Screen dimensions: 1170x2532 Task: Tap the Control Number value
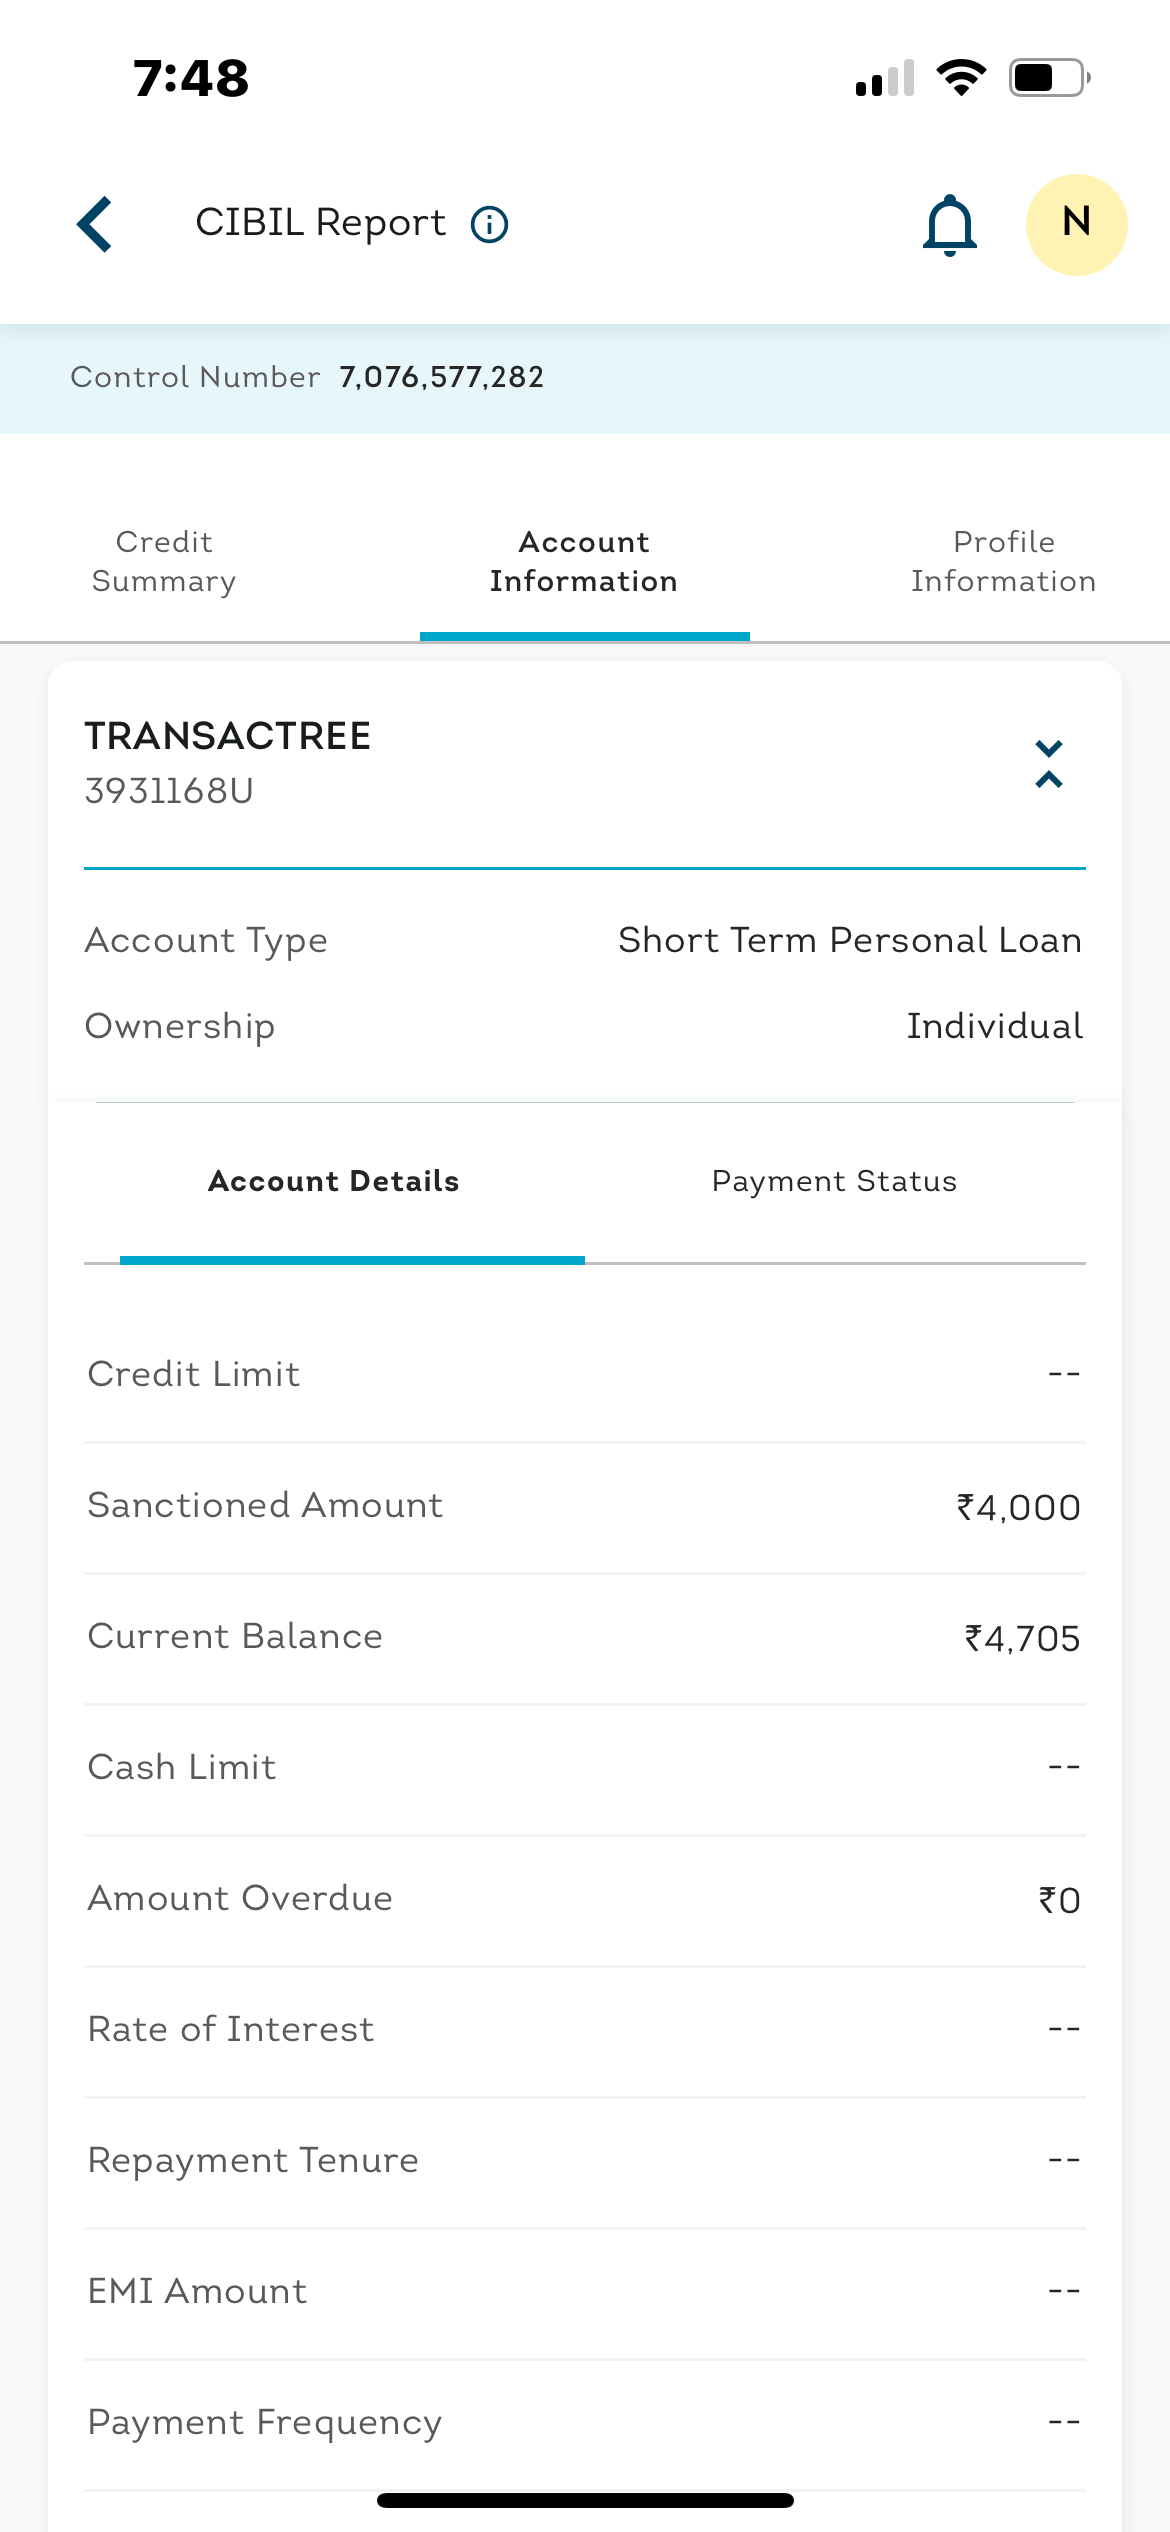pos(441,377)
